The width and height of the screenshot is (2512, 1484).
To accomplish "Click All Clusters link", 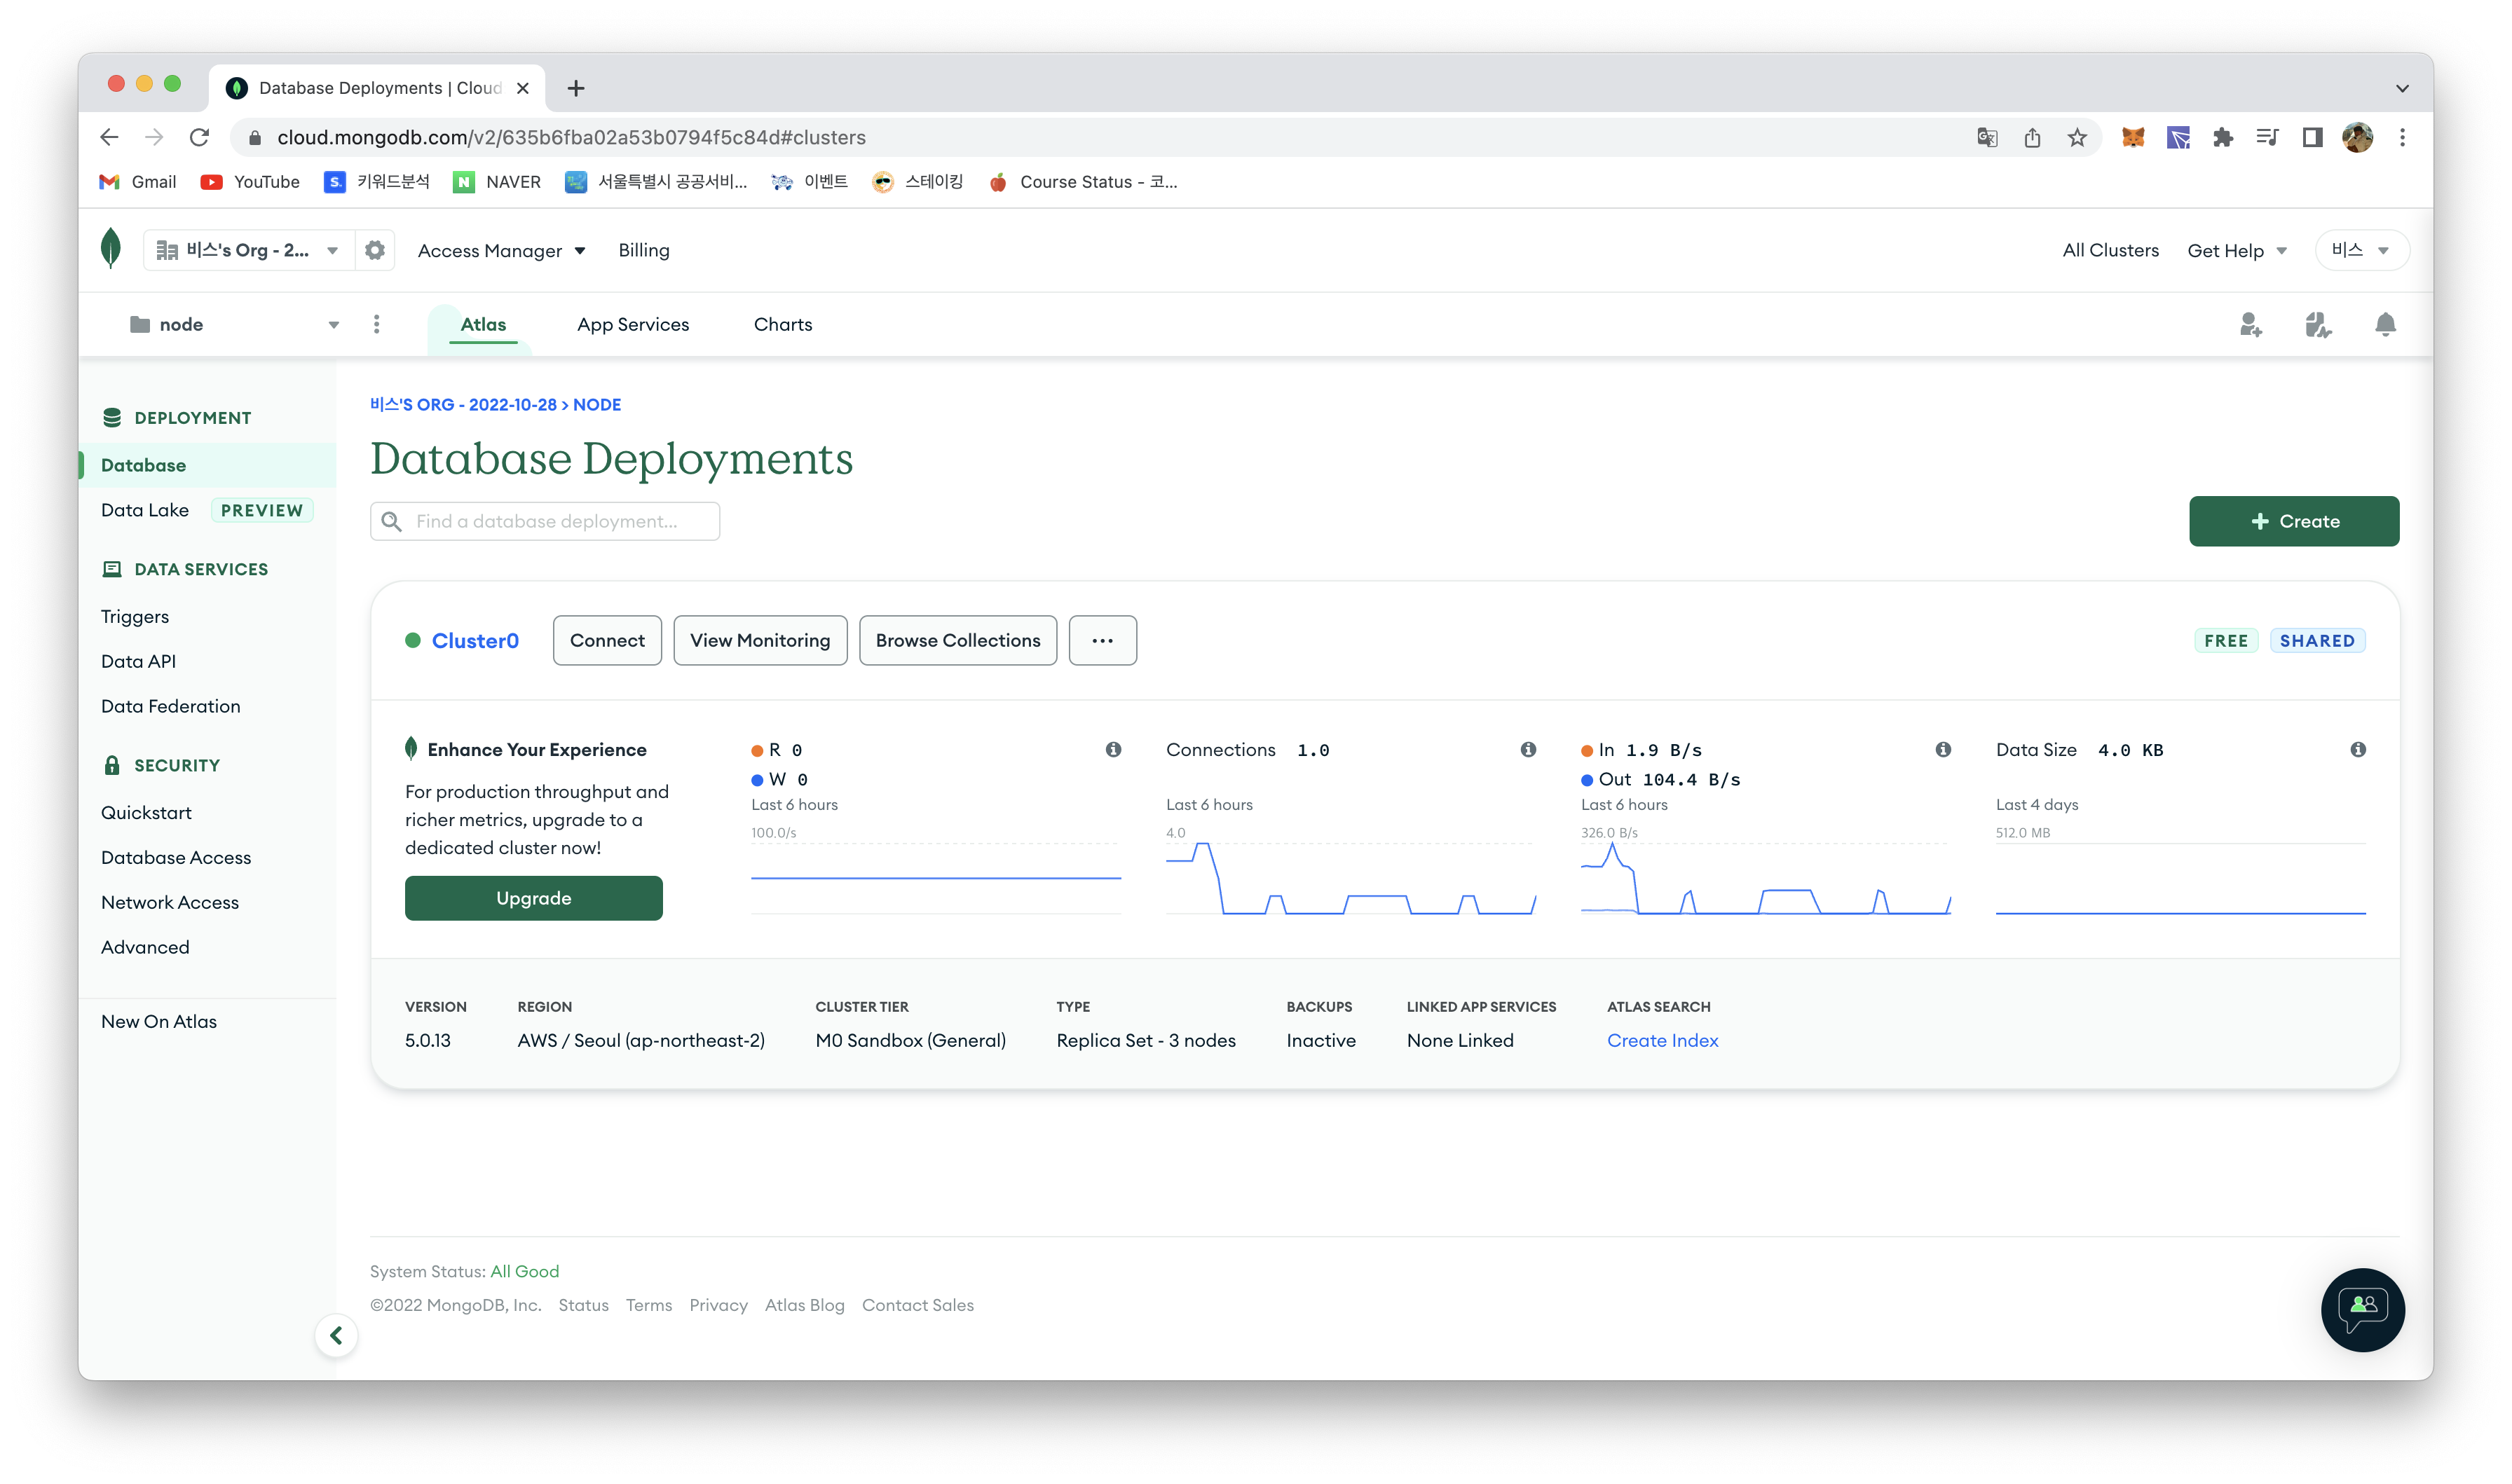I will tap(2110, 250).
